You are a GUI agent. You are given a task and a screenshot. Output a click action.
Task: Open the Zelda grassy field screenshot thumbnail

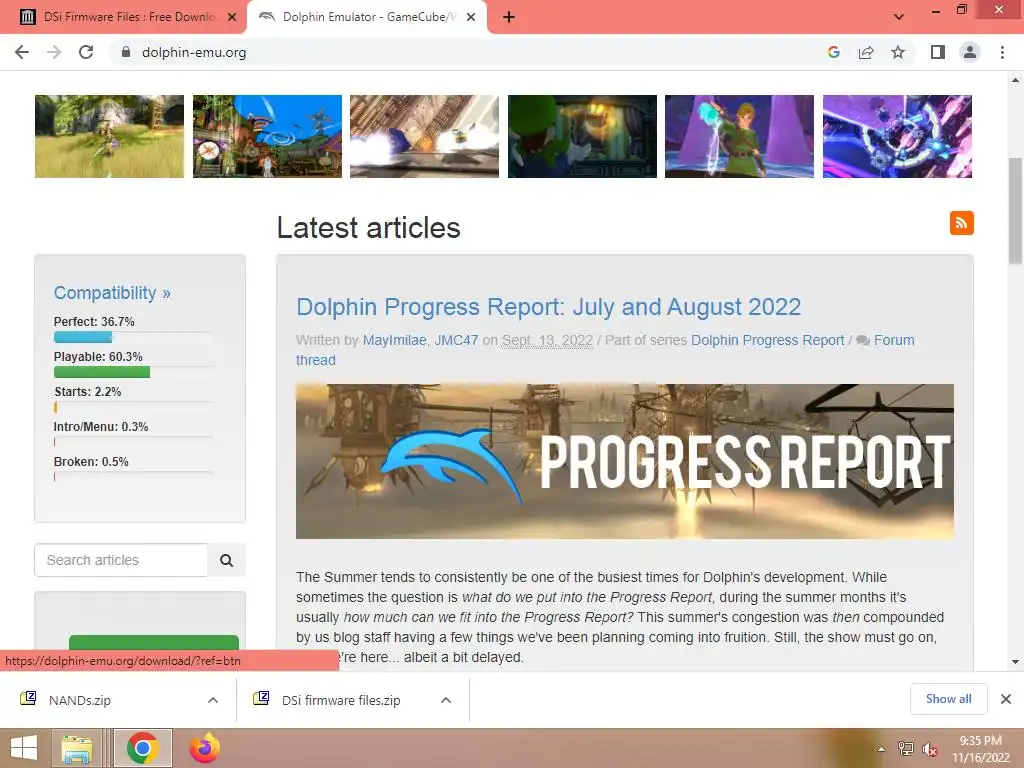pyautogui.click(x=109, y=136)
